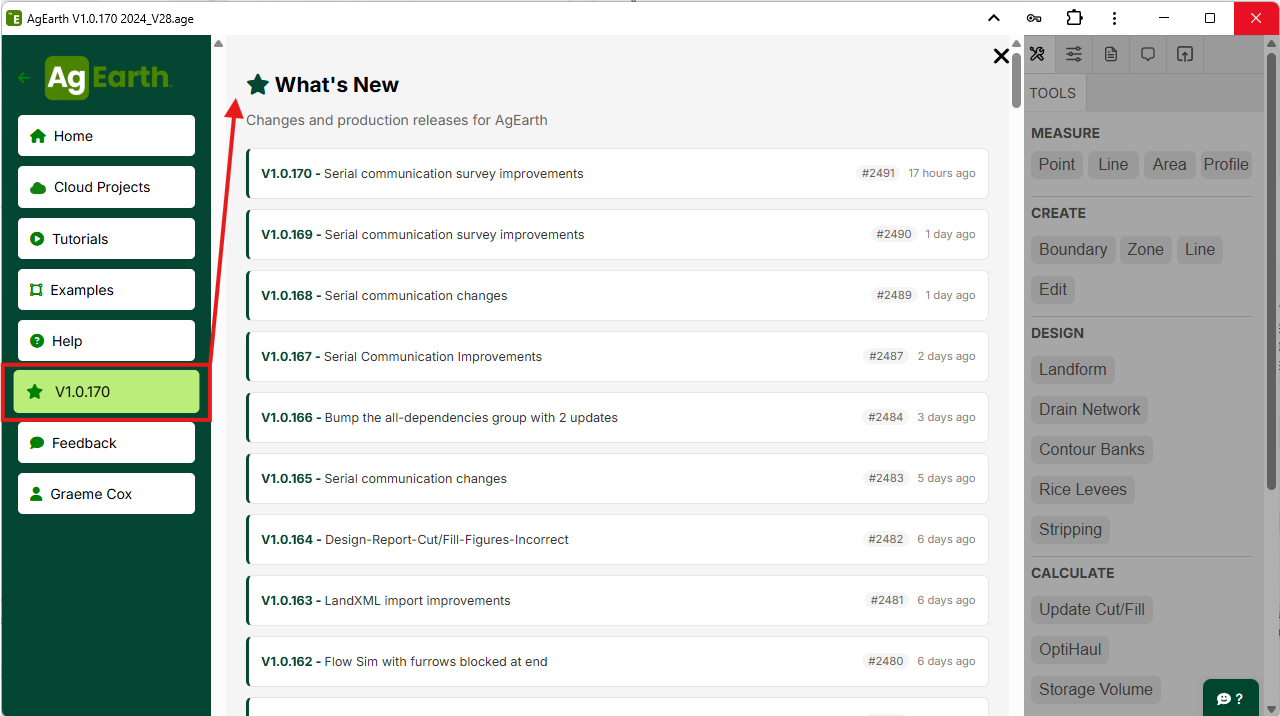
Task: Click the #2480 badge
Action: coord(886,661)
